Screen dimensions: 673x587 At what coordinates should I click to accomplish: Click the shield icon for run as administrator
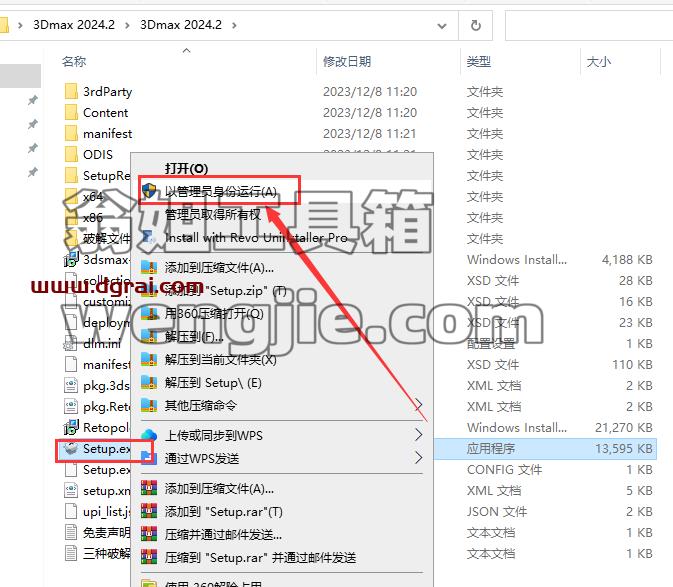pyautogui.click(x=149, y=191)
